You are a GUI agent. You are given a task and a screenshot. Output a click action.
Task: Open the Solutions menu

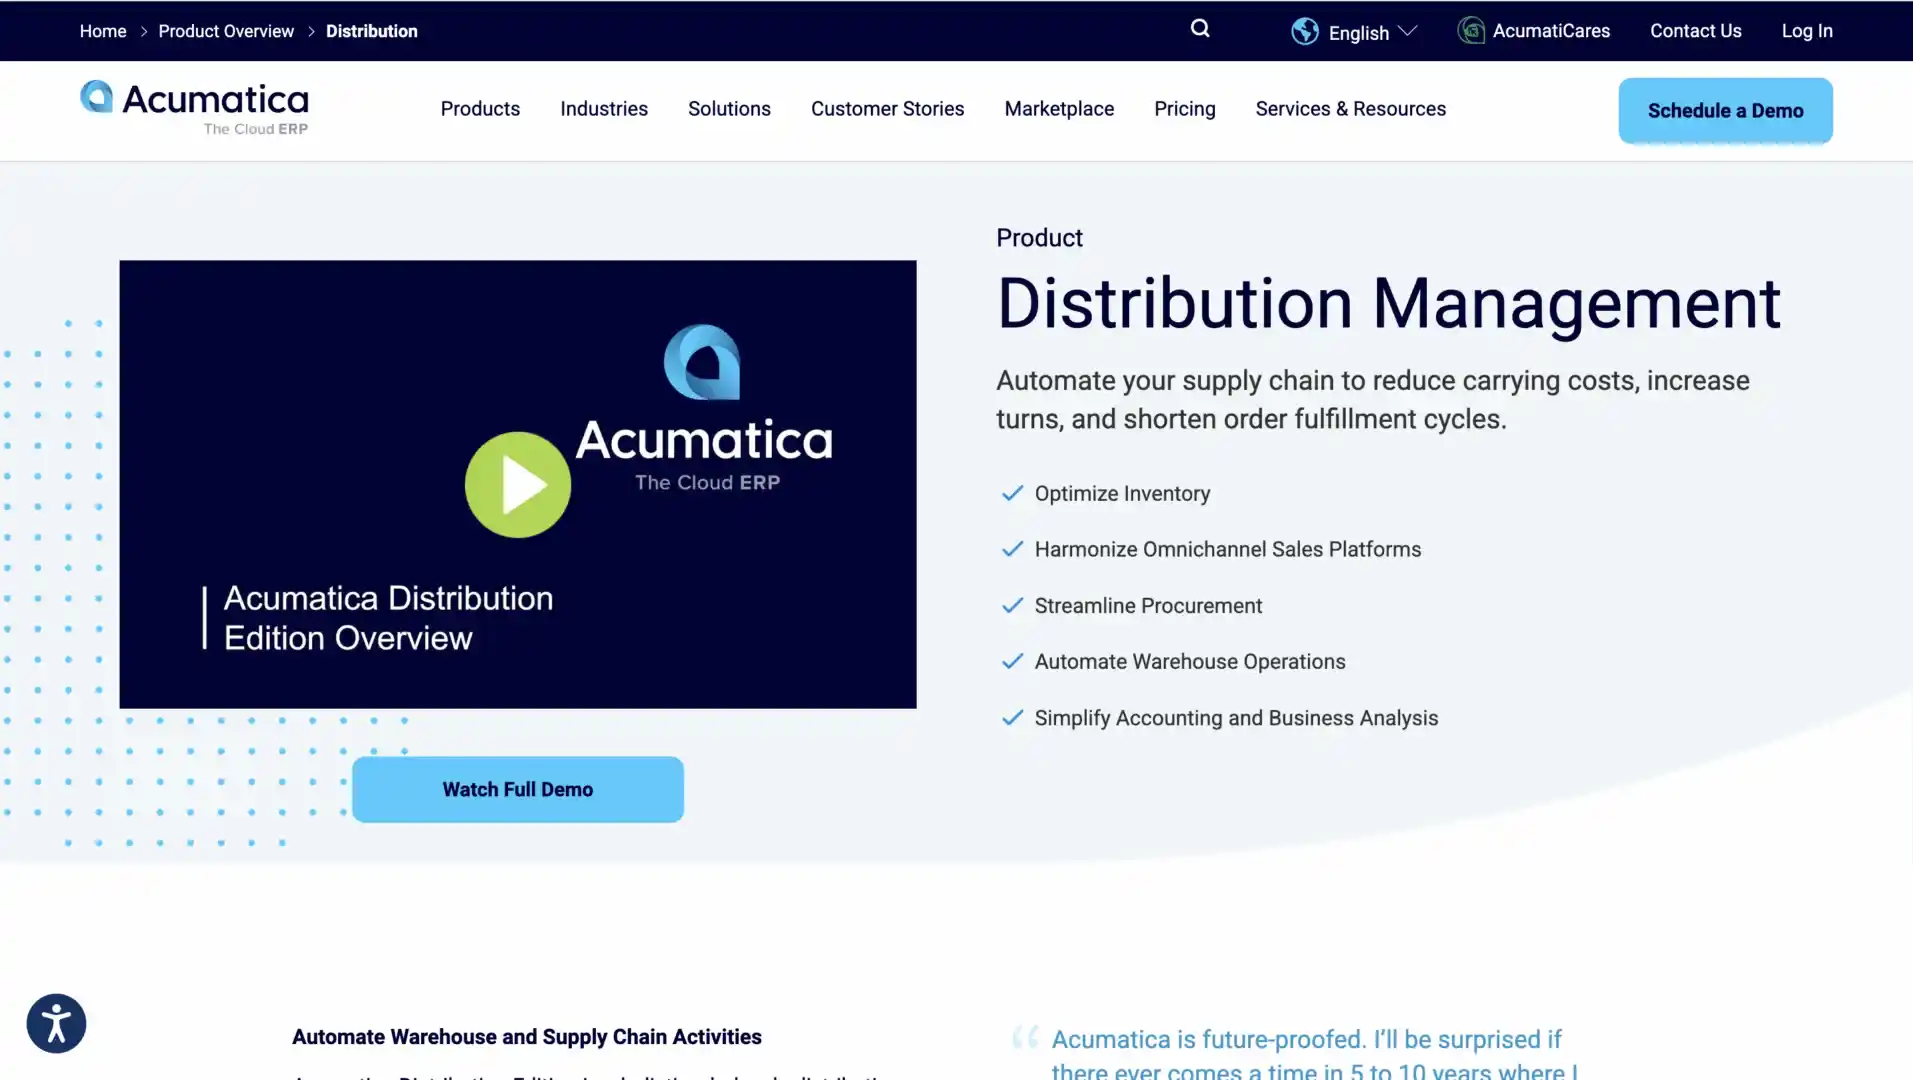click(729, 109)
